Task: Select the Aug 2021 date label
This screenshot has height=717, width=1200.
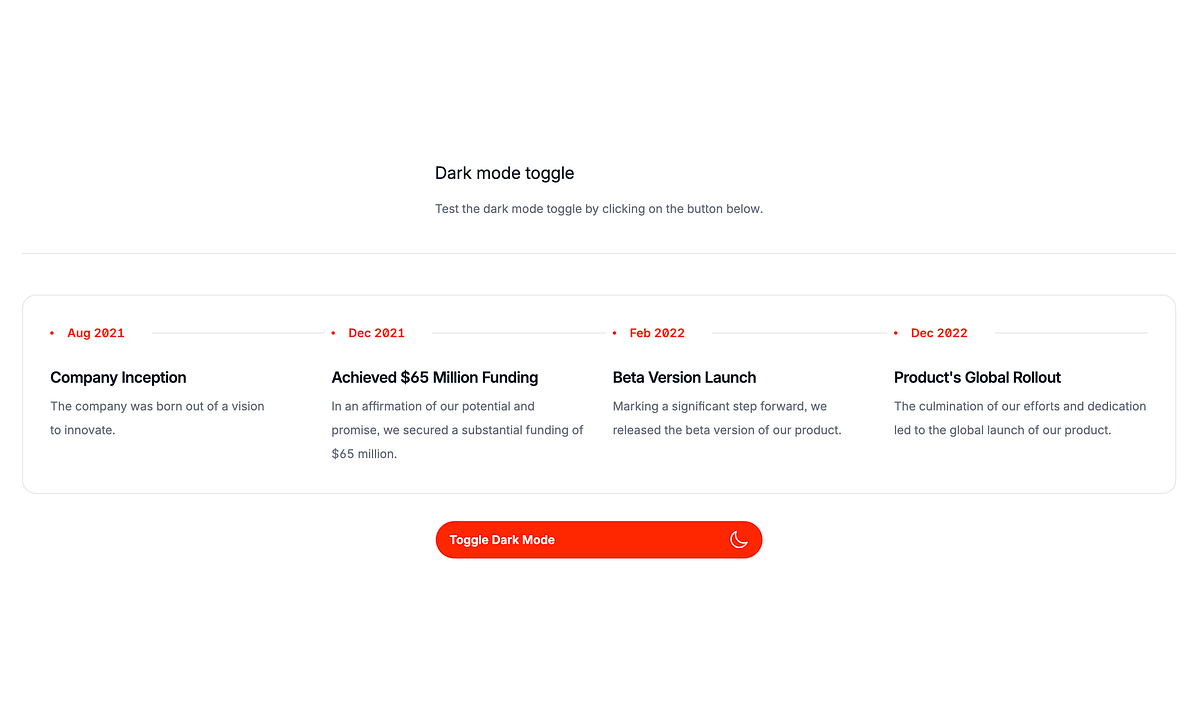Action: point(95,333)
